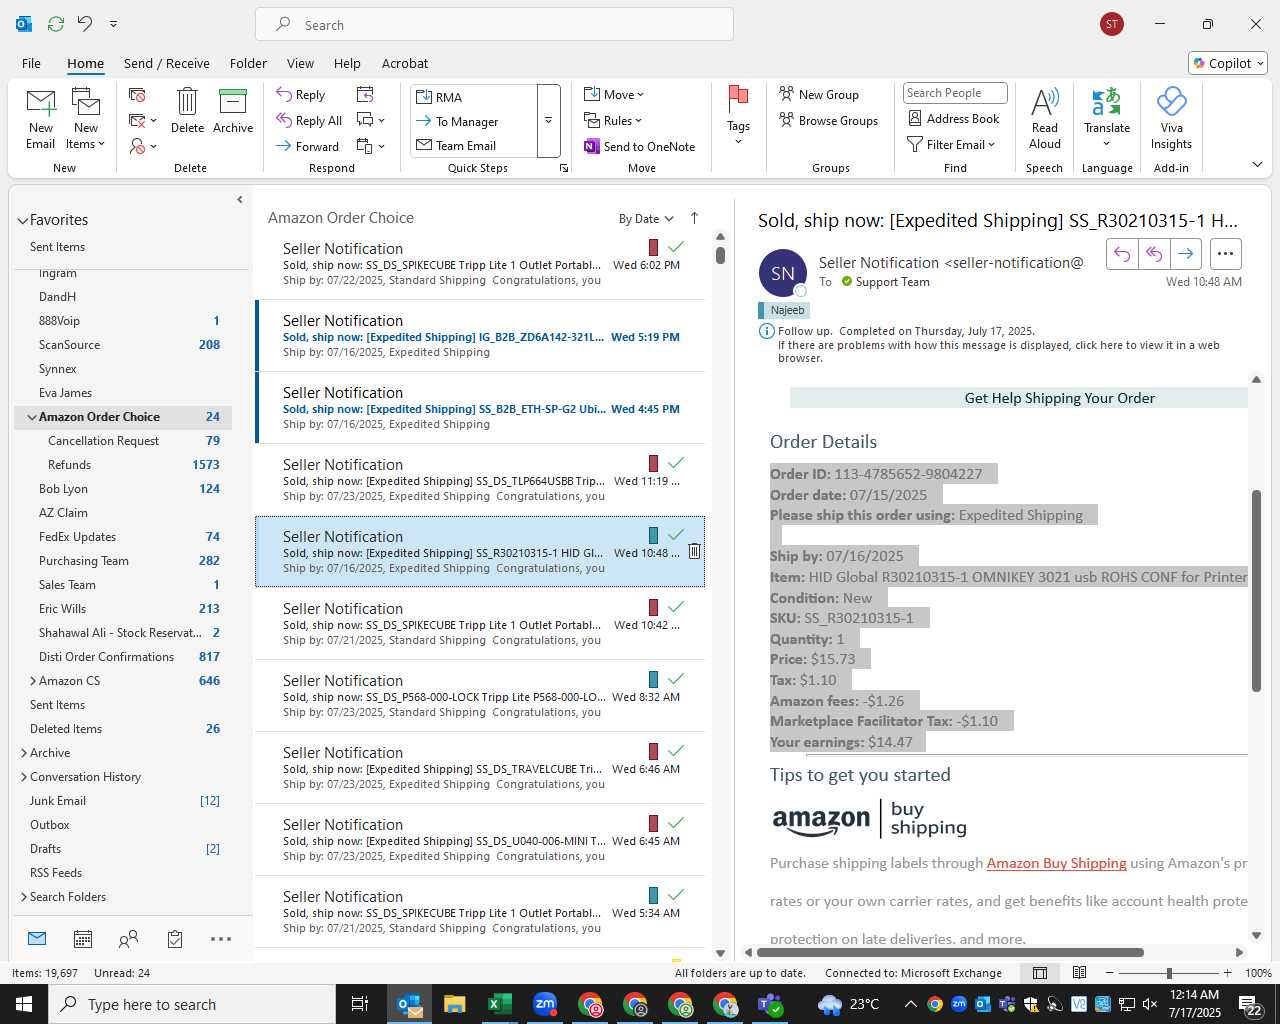
Task: Toggle complete checkmark on selected Wed 10:48 message
Action: tap(676, 535)
